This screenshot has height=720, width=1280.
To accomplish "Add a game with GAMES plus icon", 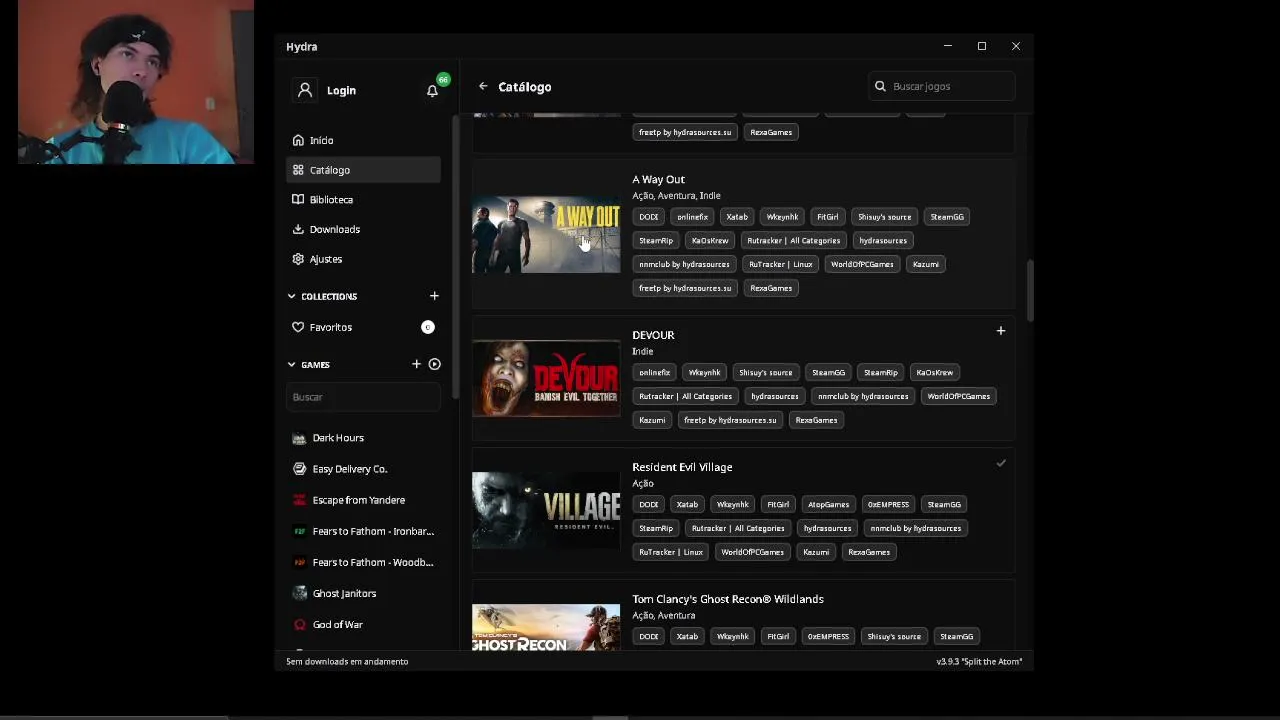I will coord(416,364).
